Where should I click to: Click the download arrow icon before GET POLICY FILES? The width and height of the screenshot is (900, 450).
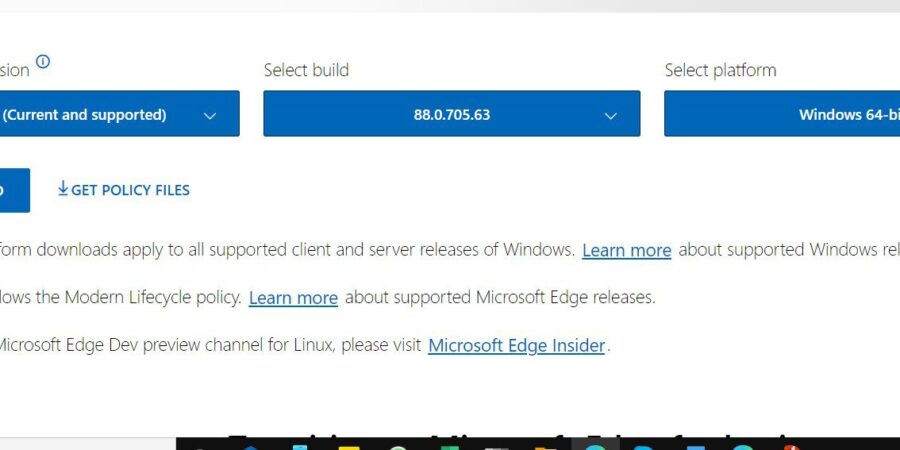[x=63, y=188]
